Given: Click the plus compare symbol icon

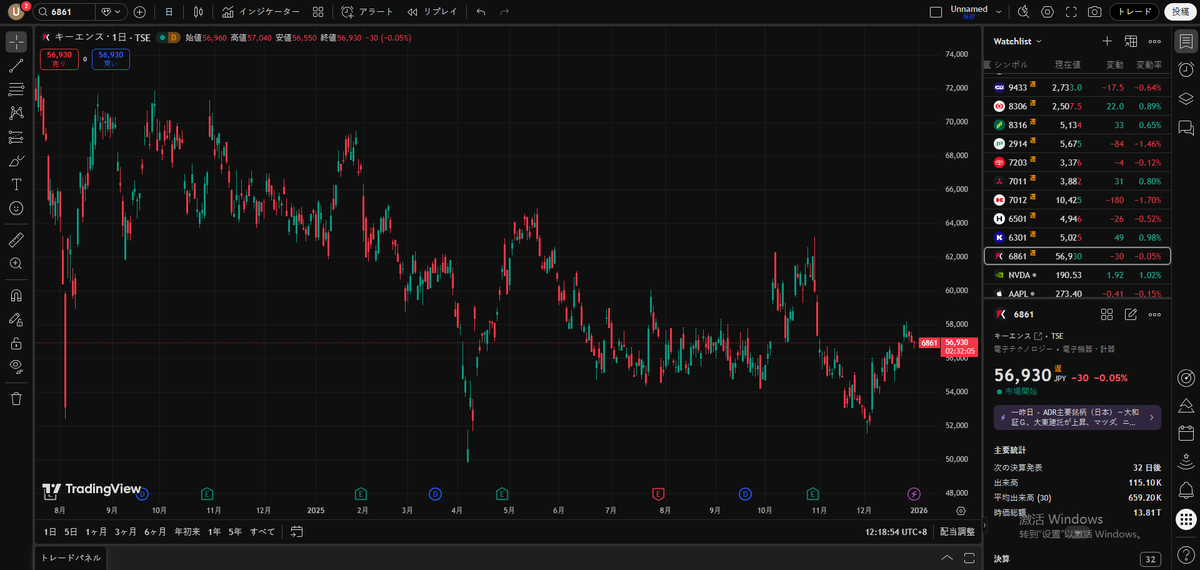Looking at the screenshot, I should [x=139, y=12].
